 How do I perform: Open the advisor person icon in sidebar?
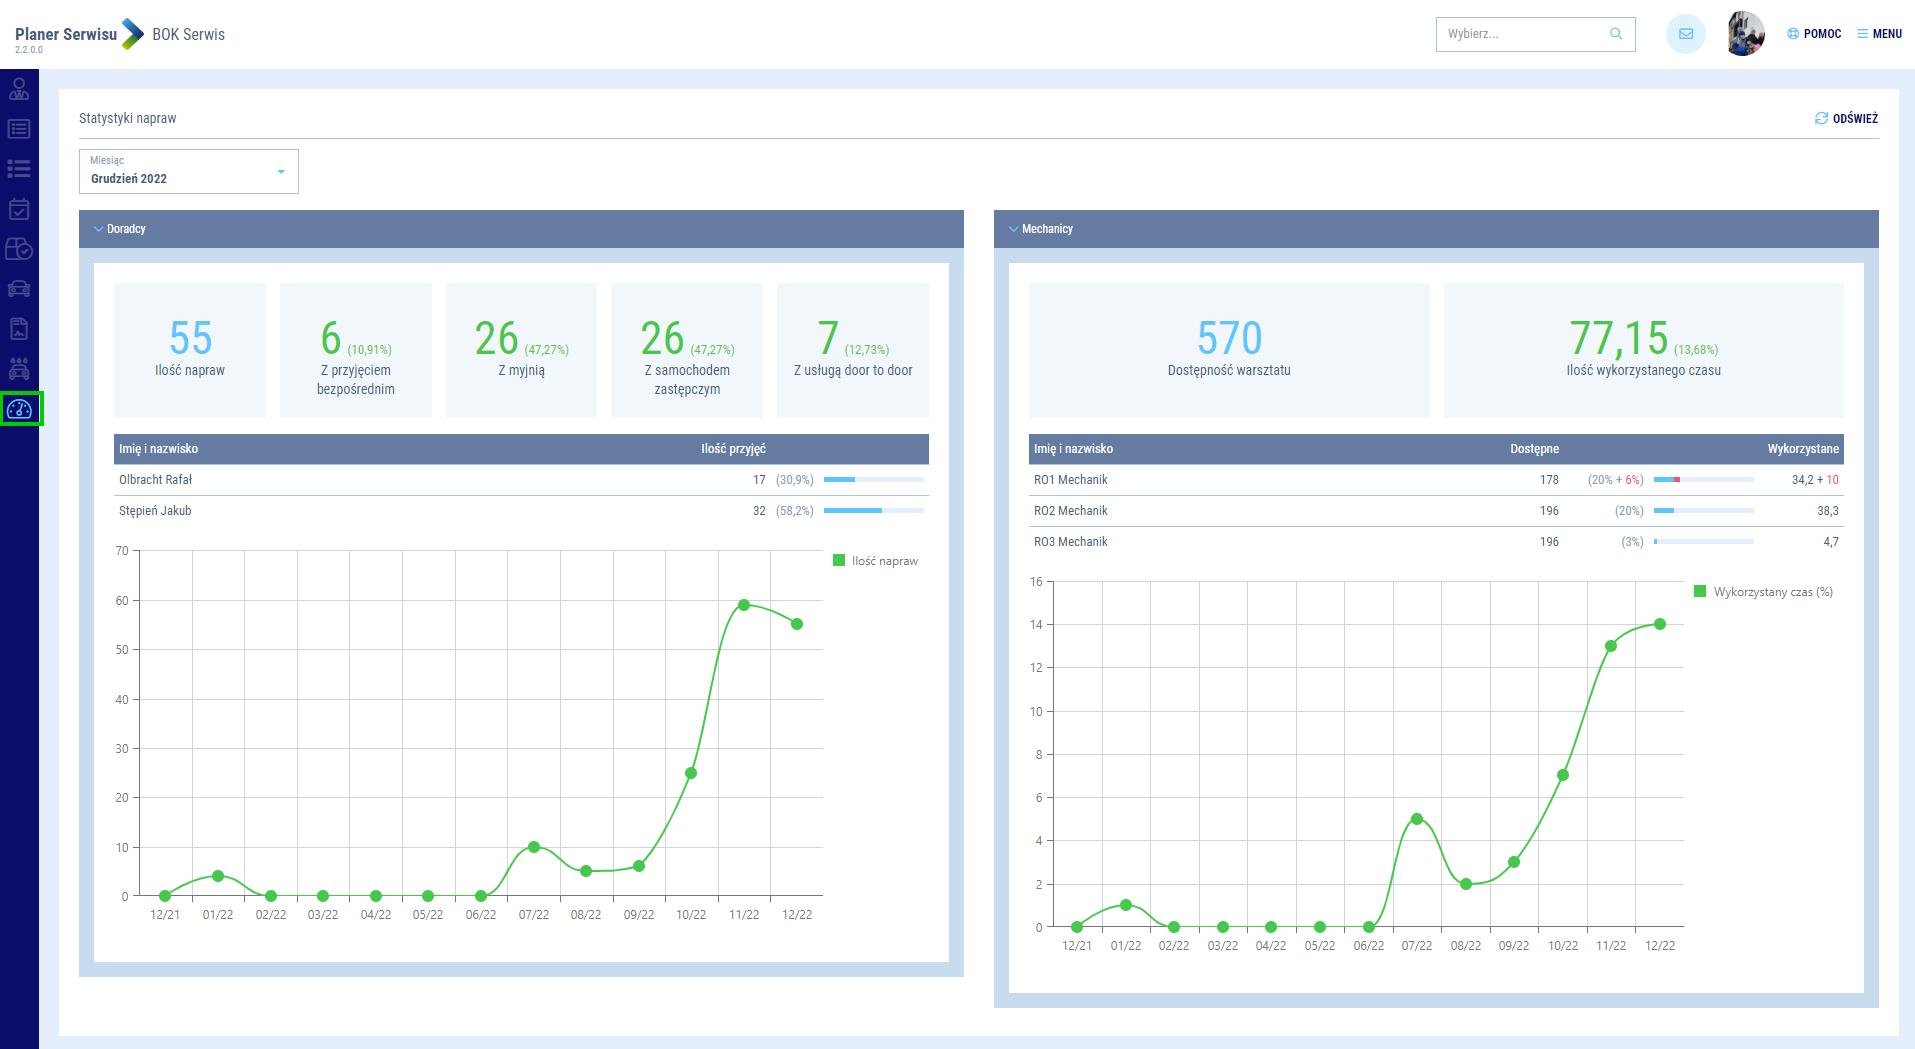(19, 90)
